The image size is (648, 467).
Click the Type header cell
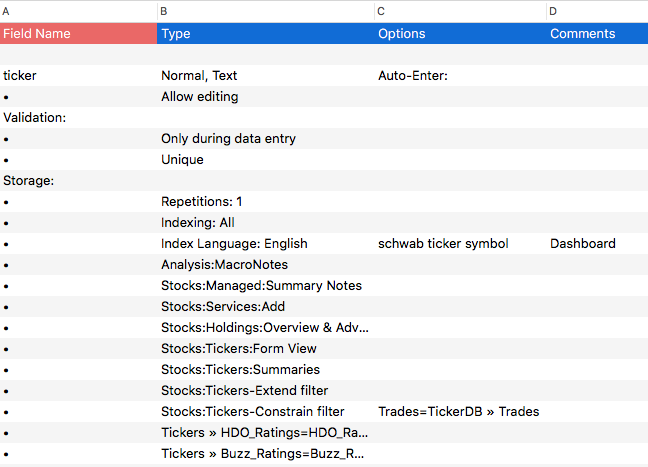[266, 33]
